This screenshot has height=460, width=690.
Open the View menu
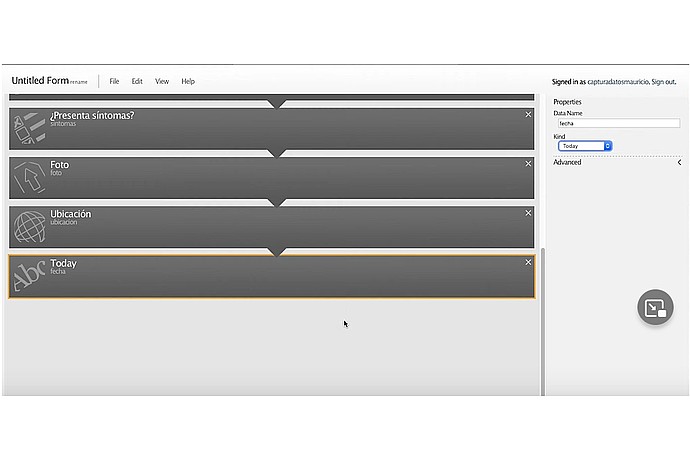162,81
